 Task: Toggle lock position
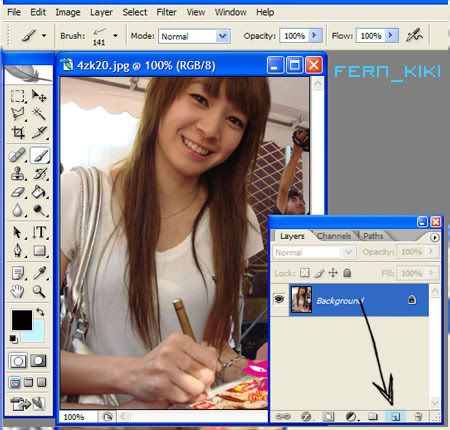point(333,273)
